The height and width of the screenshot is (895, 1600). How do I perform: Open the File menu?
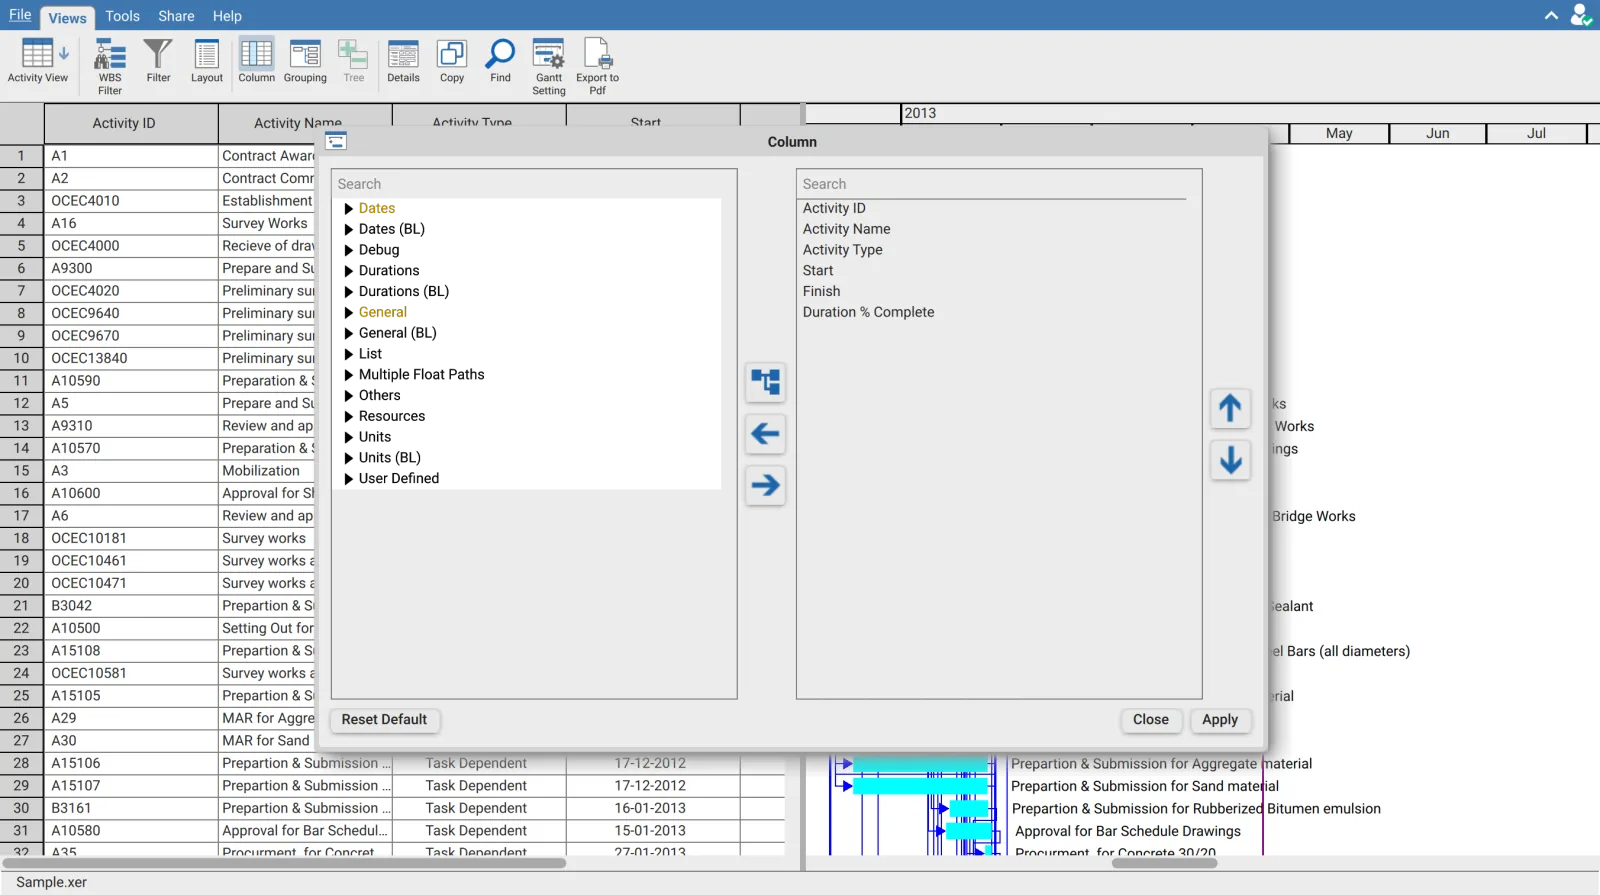click(x=20, y=15)
